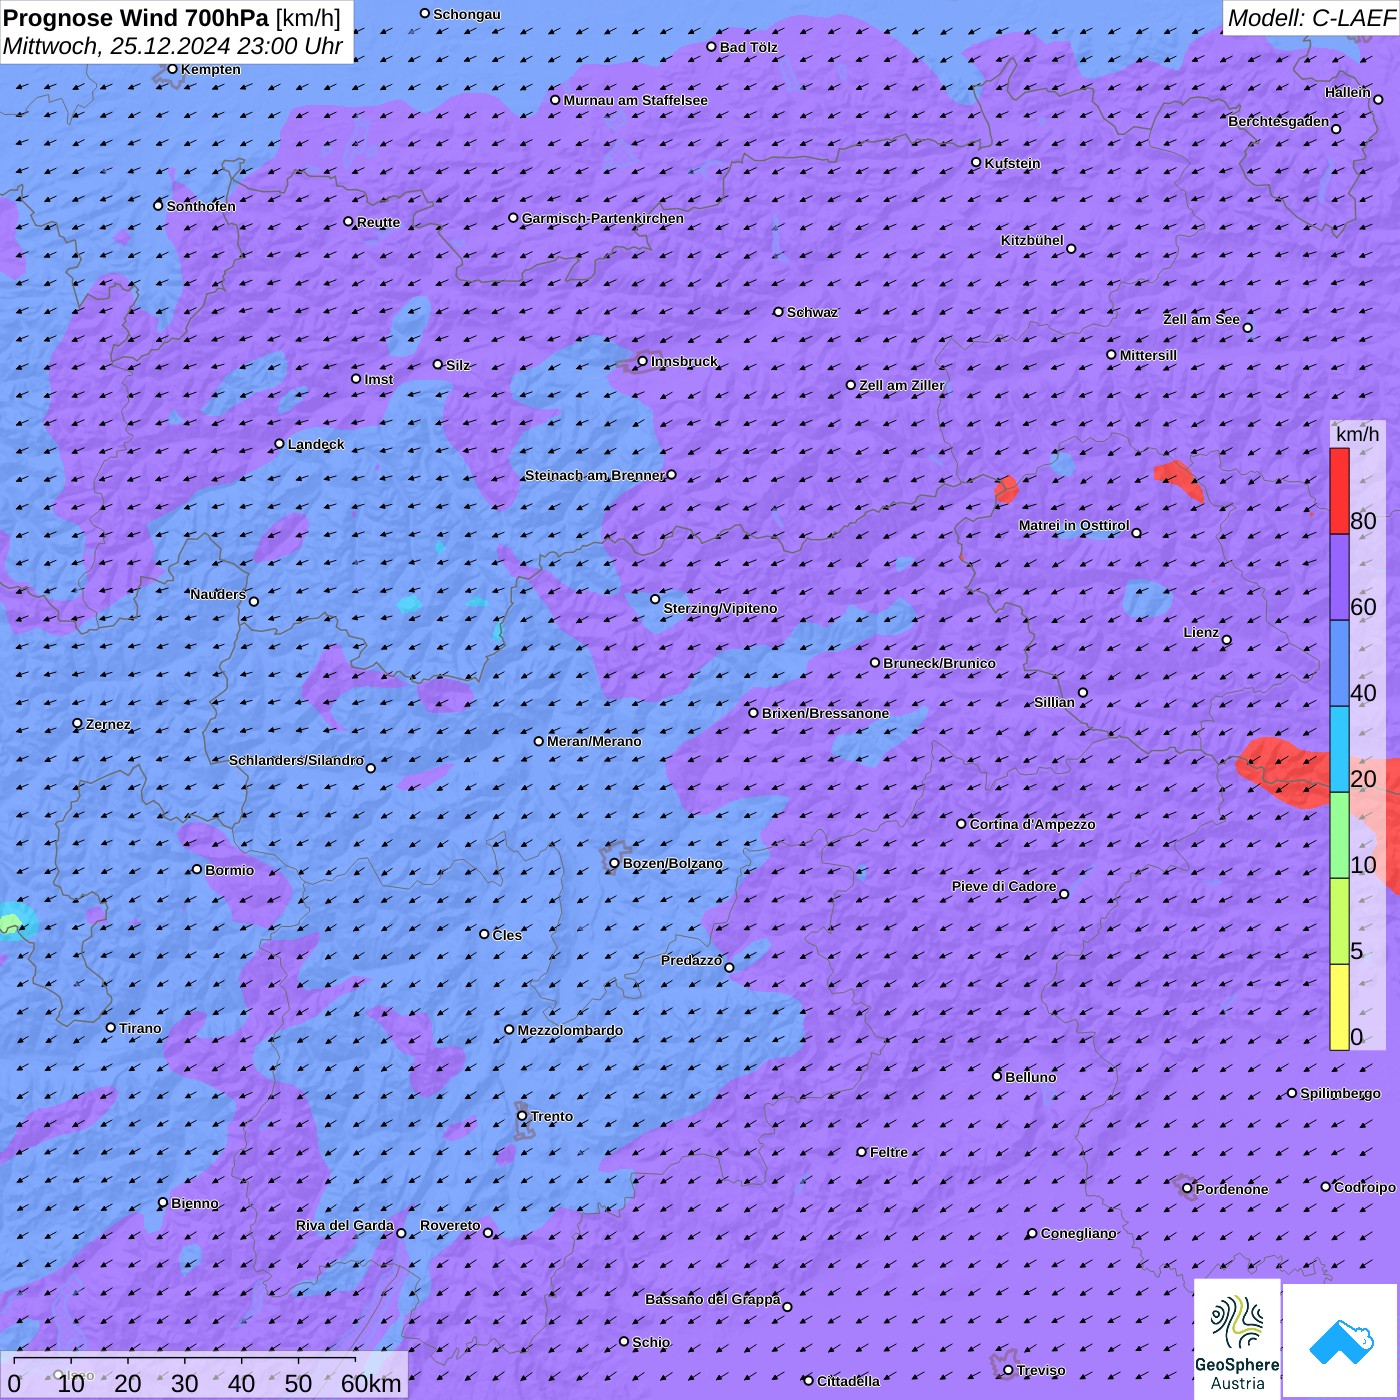Image resolution: width=1400 pixels, height=1400 pixels.
Task: Click the 'Schongau' label
Action: click(x=467, y=14)
